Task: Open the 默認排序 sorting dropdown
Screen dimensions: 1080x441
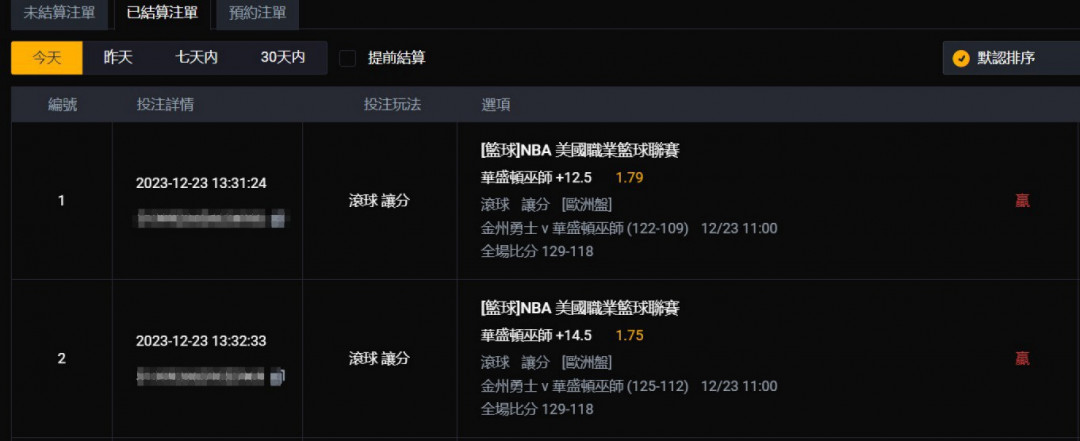Action: pyautogui.click(x=1011, y=59)
